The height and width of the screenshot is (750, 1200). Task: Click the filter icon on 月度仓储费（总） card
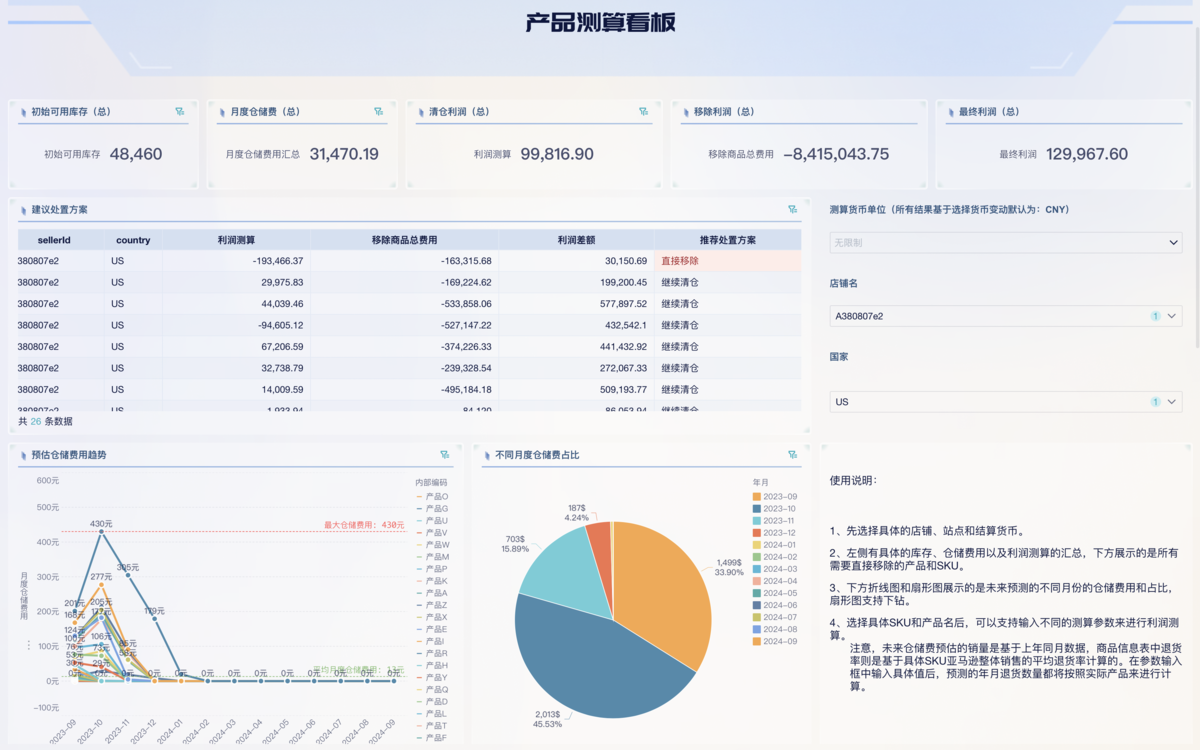(379, 110)
